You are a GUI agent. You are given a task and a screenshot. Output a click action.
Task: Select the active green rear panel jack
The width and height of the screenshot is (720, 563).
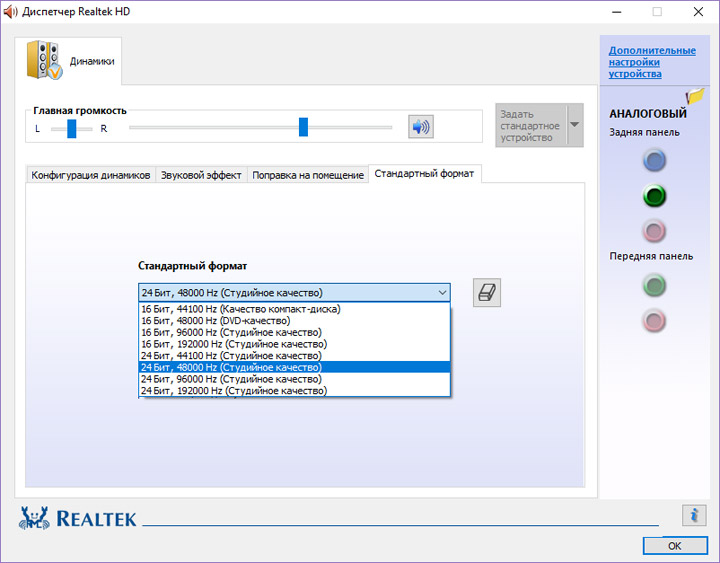(654, 196)
